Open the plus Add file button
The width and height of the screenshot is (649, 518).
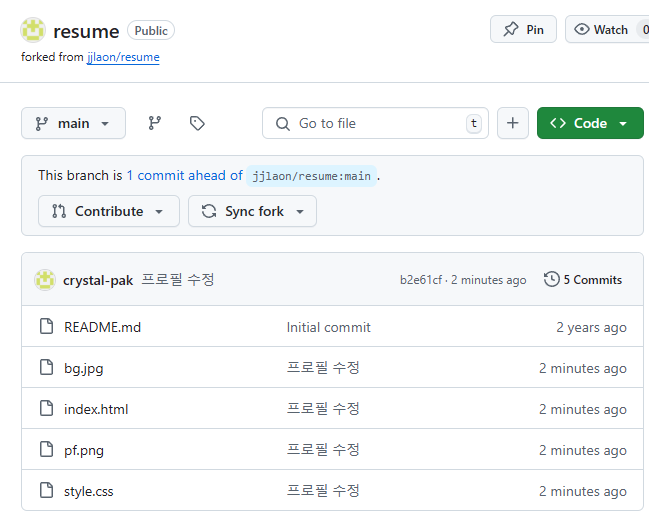tap(513, 123)
